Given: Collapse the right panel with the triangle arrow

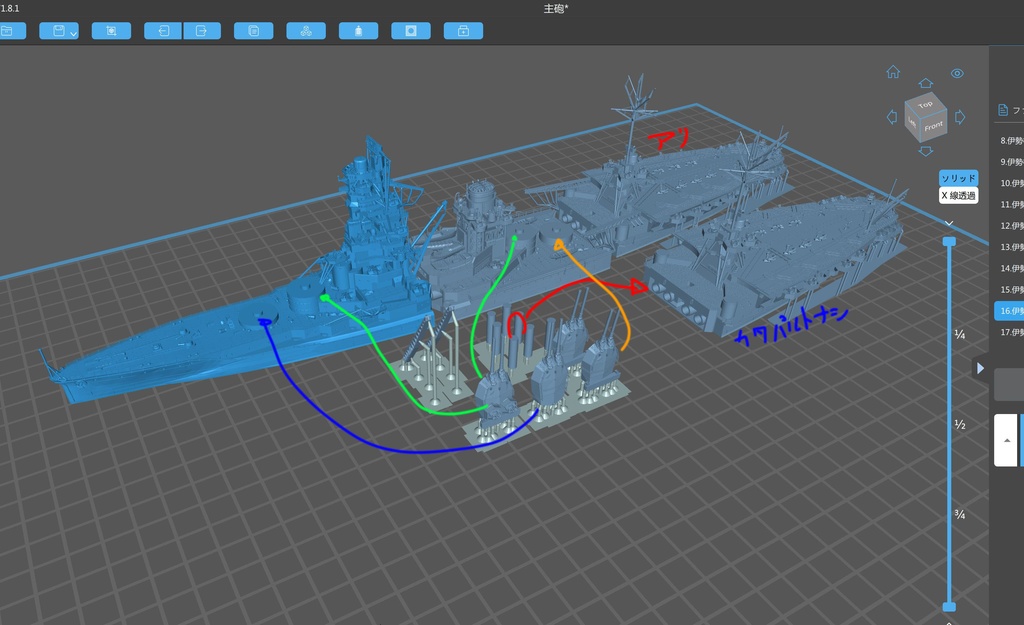Looking at the screenshot, I should click(x=980, y=368).
